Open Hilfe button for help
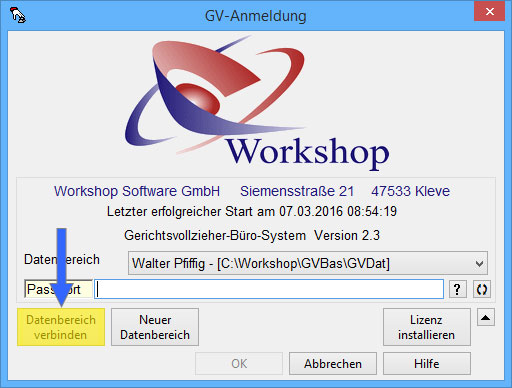 point(427,364)
